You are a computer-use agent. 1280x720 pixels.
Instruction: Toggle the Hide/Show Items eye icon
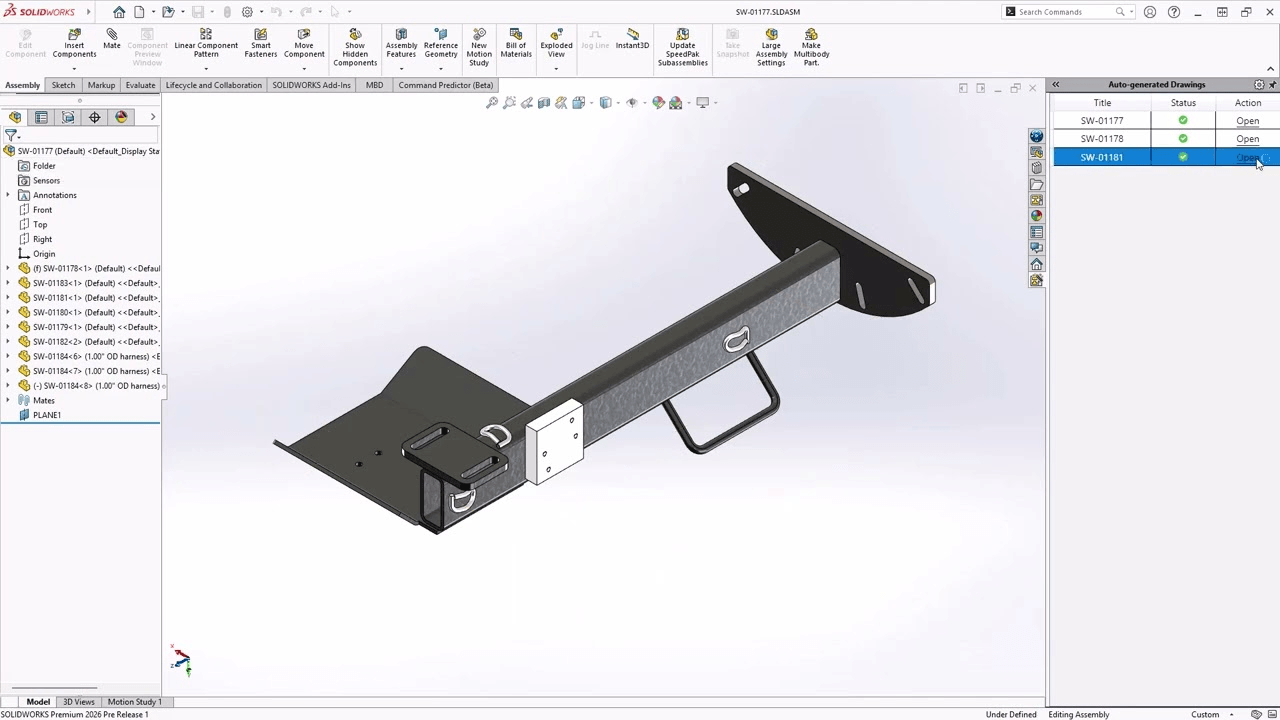click(632, 102)
